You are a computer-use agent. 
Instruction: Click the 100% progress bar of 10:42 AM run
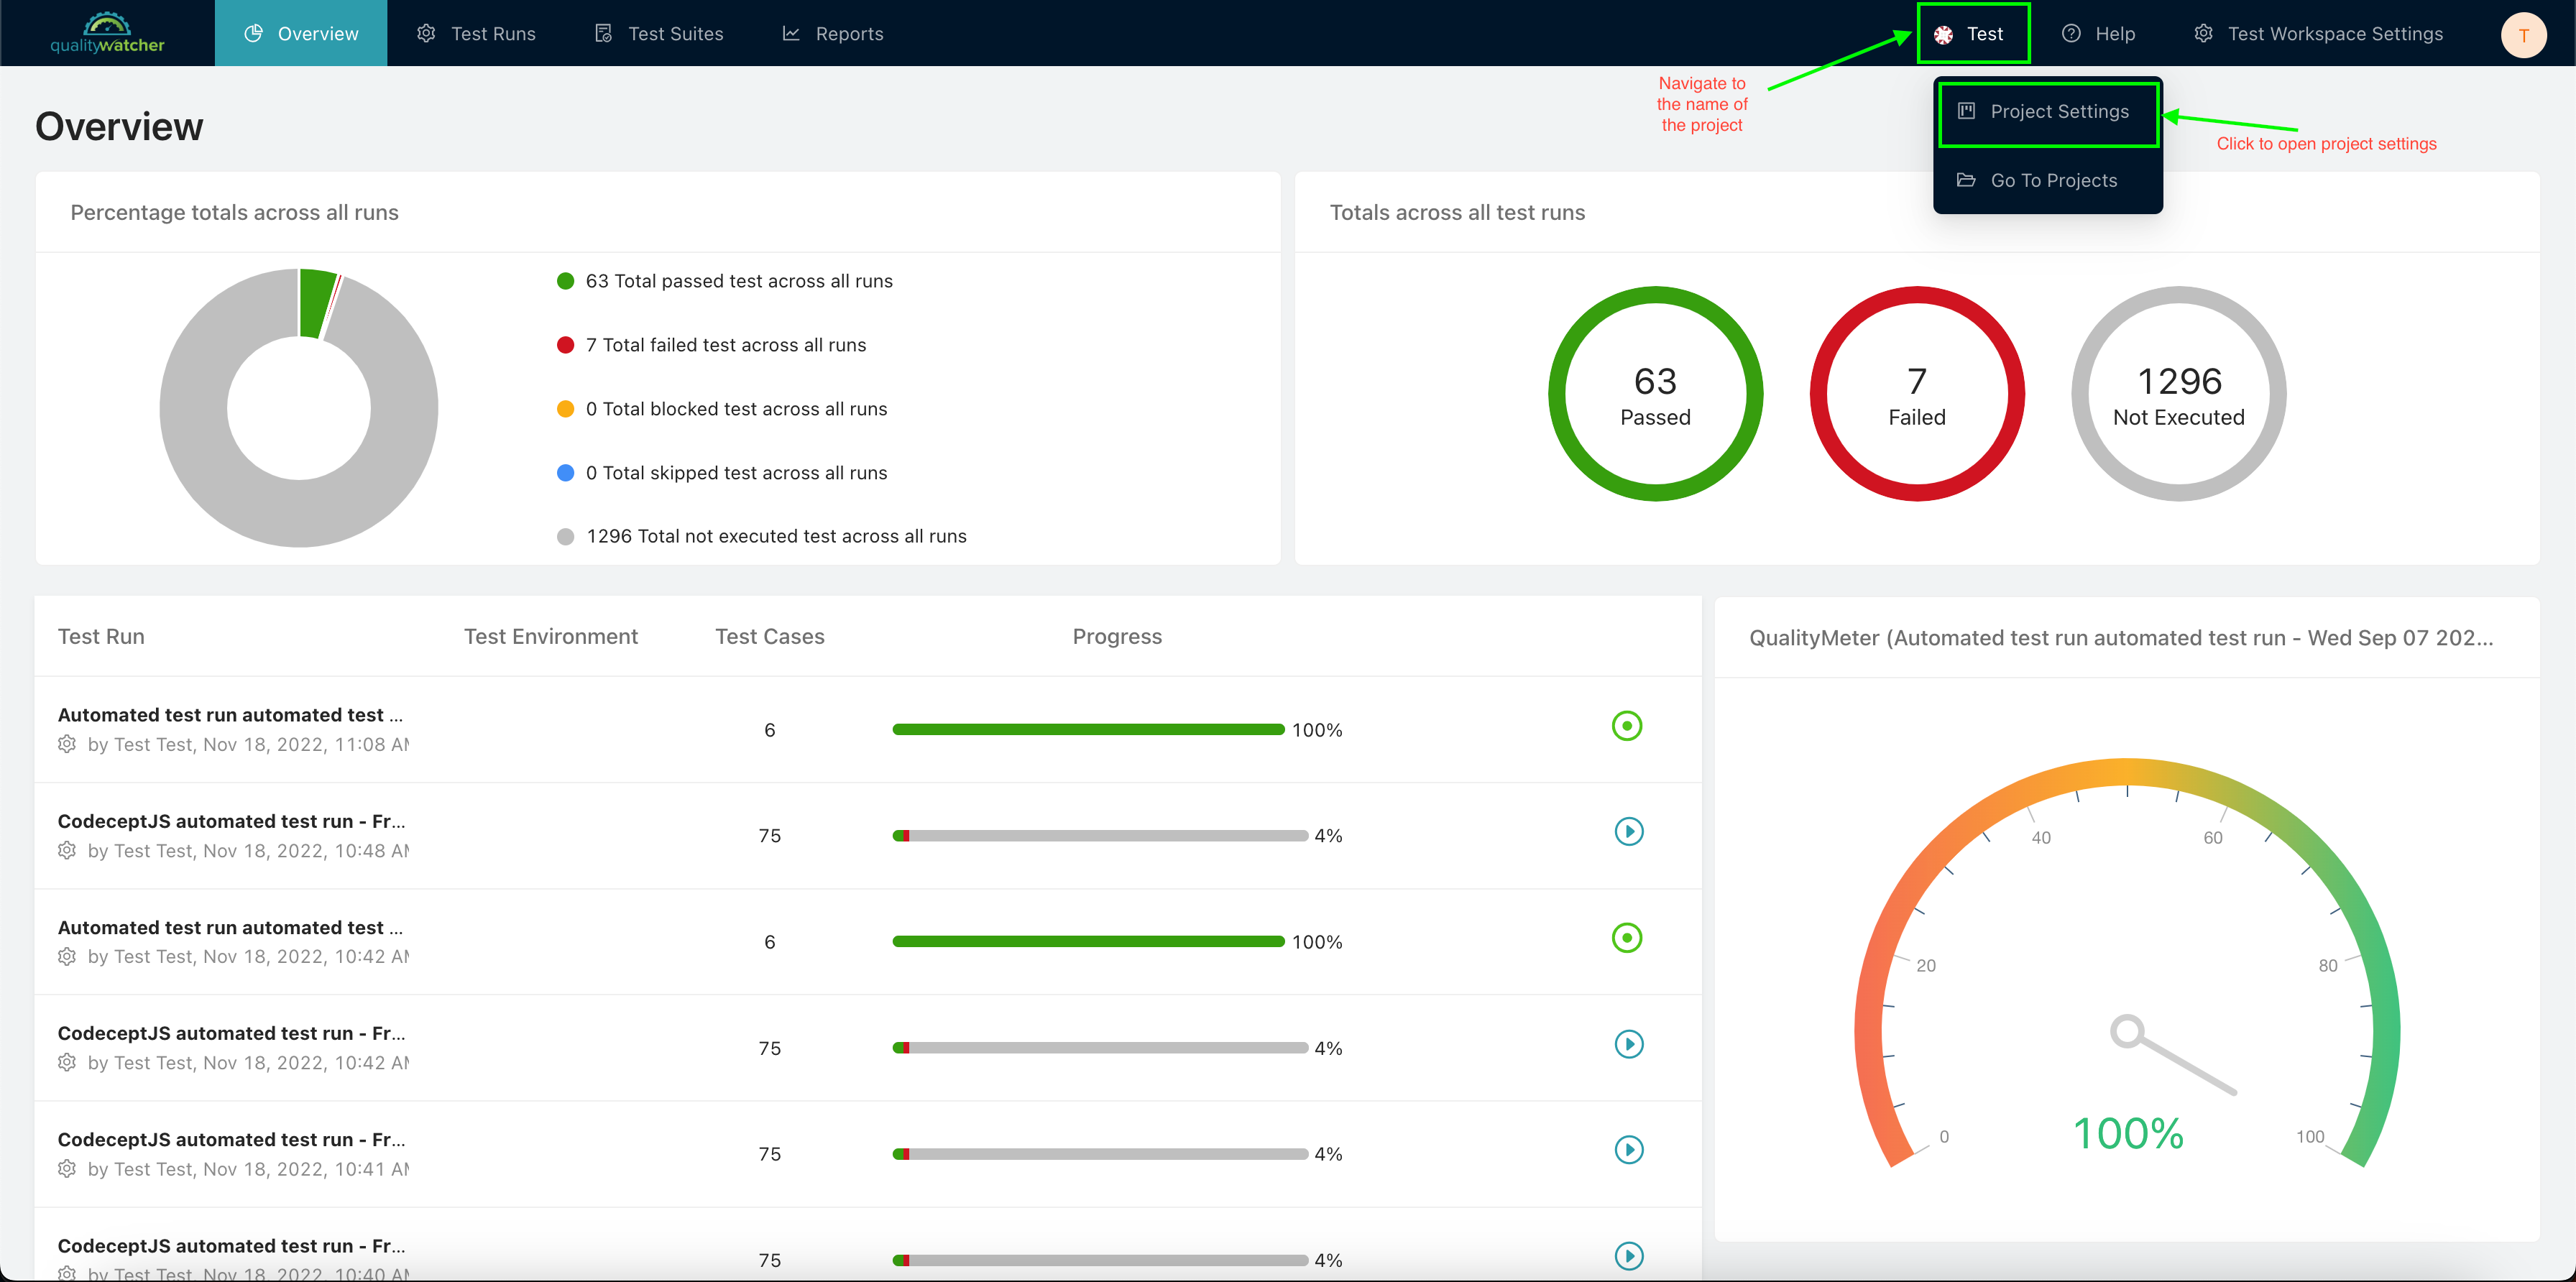1088,942
